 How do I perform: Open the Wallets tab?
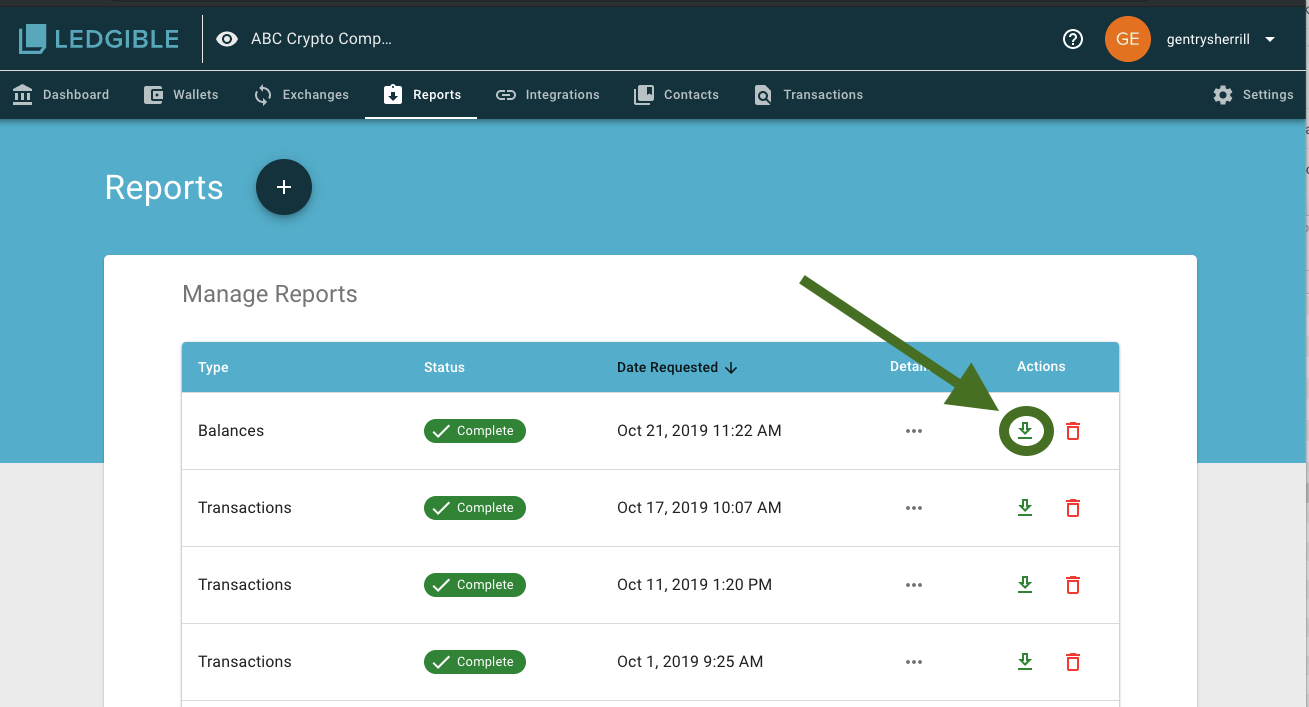(181, 95)
